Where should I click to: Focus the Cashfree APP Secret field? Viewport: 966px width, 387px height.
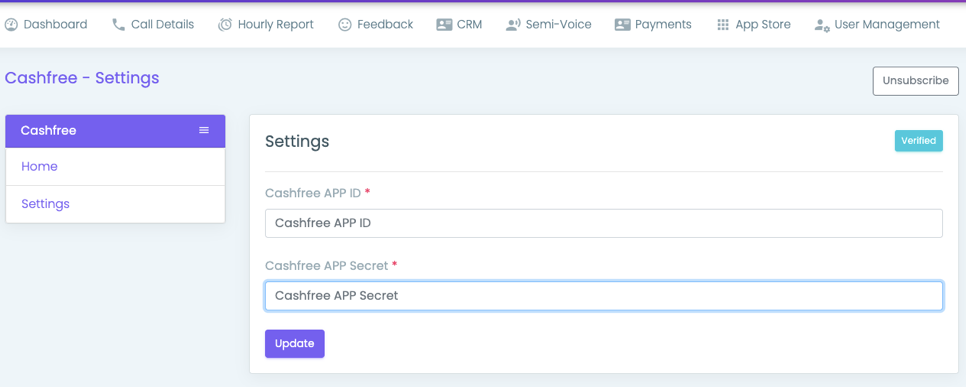pos(604,296)
